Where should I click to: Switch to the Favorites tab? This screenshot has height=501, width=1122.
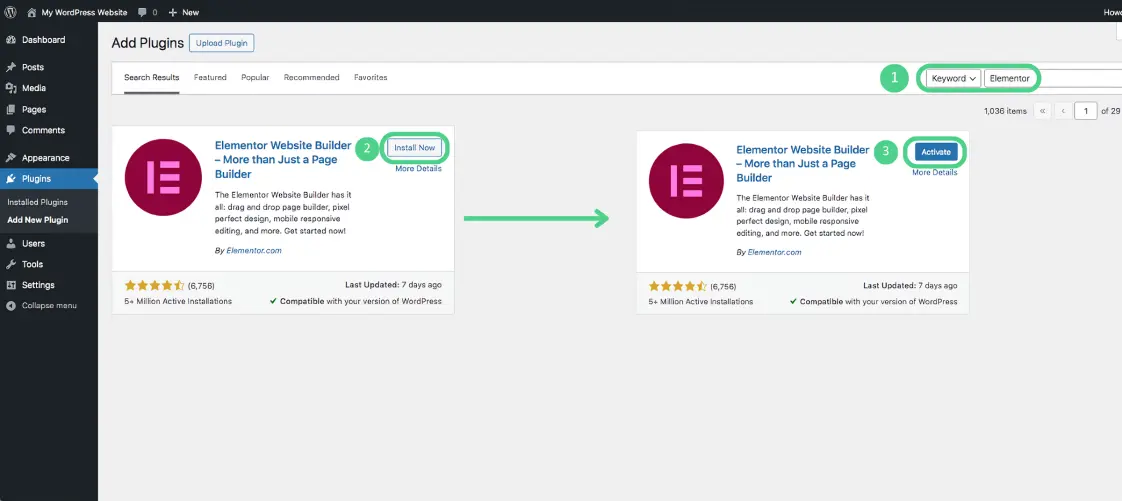[371, 77]
